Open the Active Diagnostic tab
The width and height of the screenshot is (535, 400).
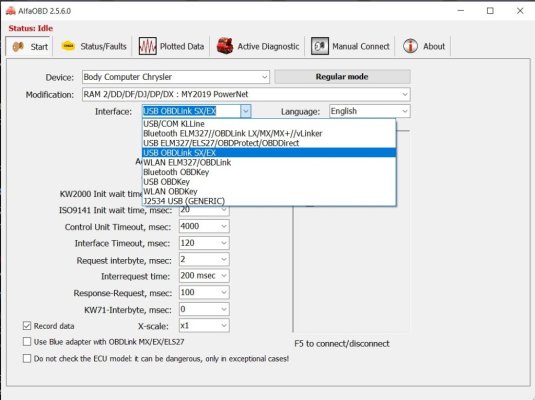[x=258, y=46]
